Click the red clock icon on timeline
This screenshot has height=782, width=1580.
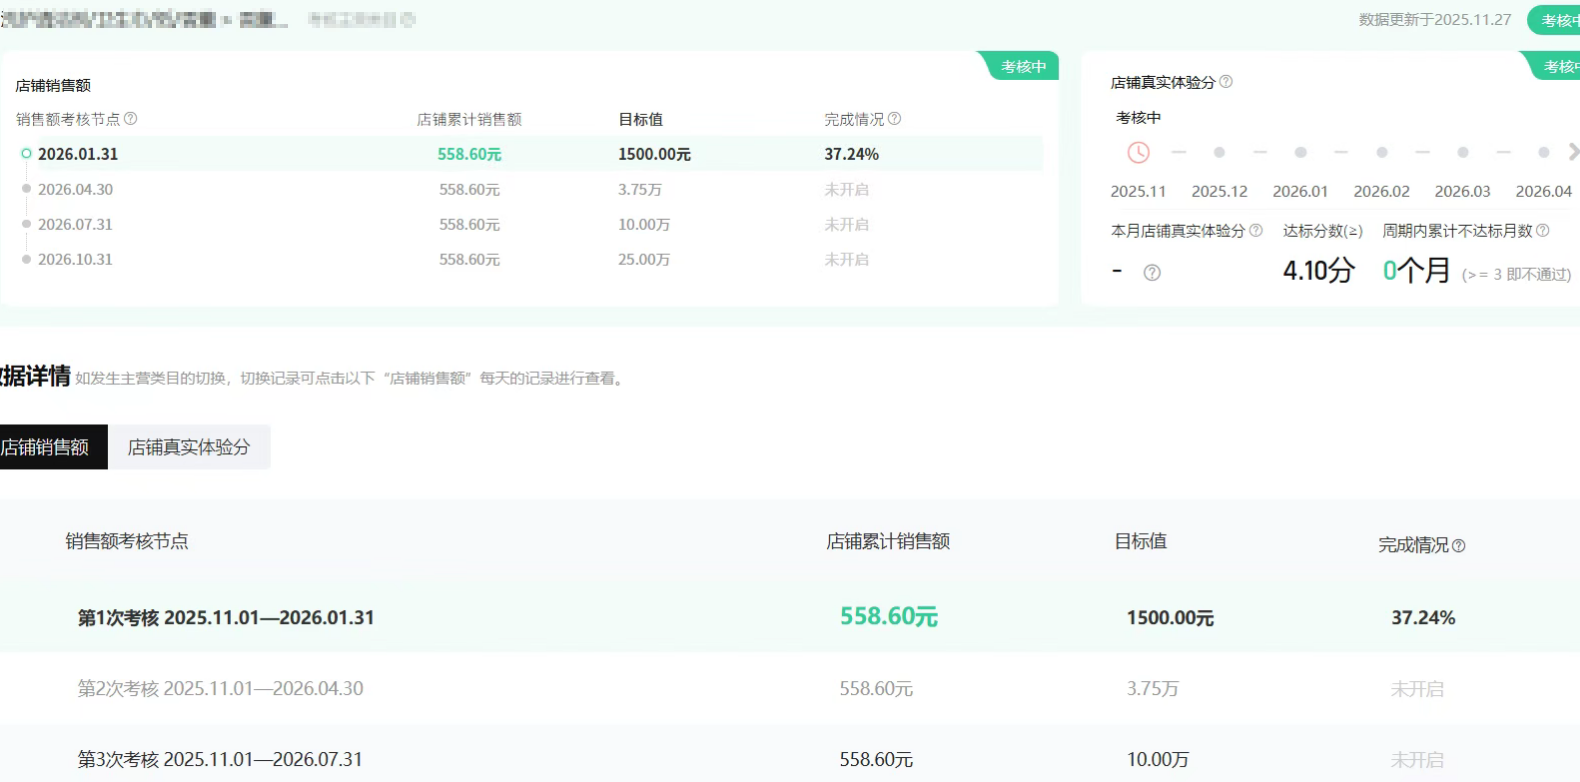click(x=1138, y=153)
